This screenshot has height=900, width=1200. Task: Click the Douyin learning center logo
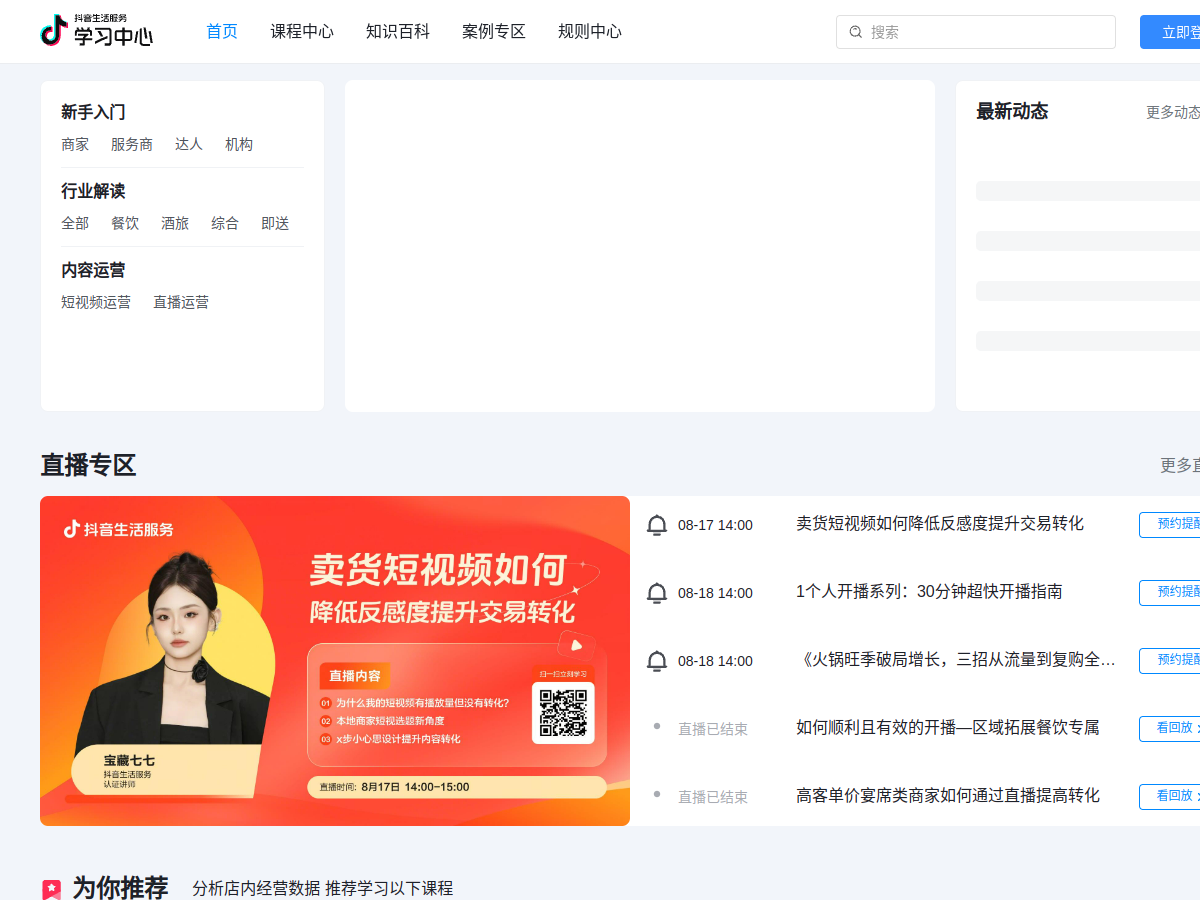[x=97, y=31]
